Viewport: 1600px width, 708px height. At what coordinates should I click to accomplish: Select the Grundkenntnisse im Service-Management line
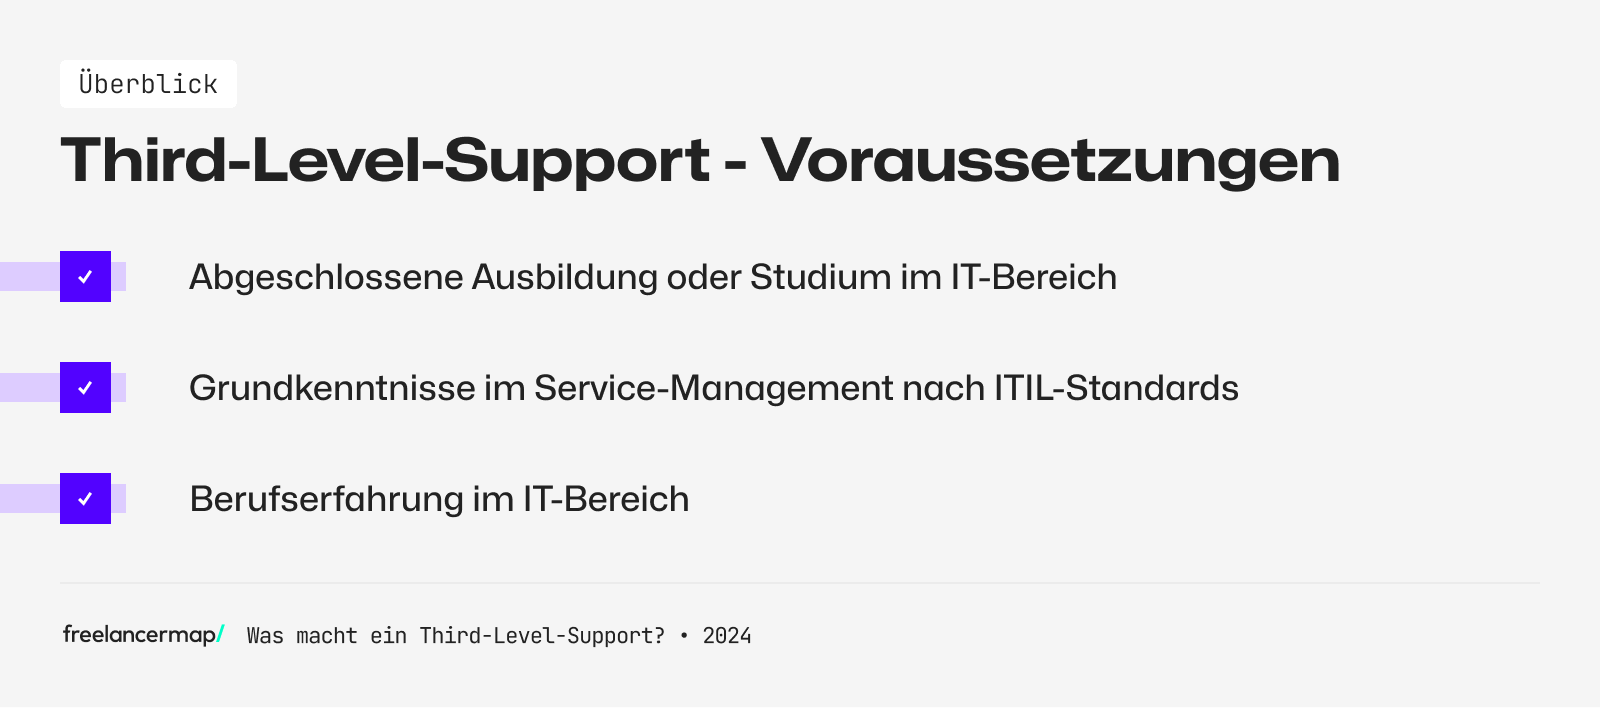(x=713, y=388)
